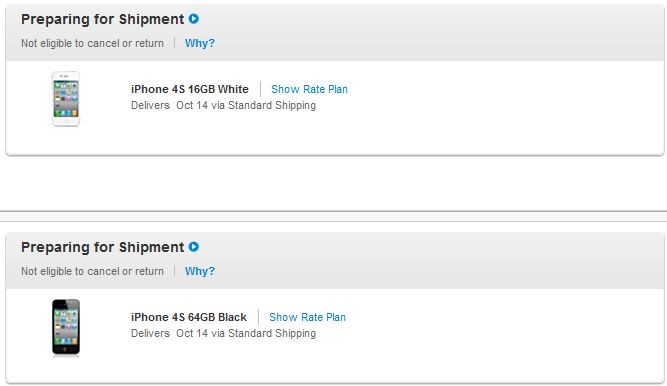Image resolution: width=667 pixels, height=386 pixels.
Task: Click blue arrow icon beside first Preparing for Shipment
Action: 194,19
